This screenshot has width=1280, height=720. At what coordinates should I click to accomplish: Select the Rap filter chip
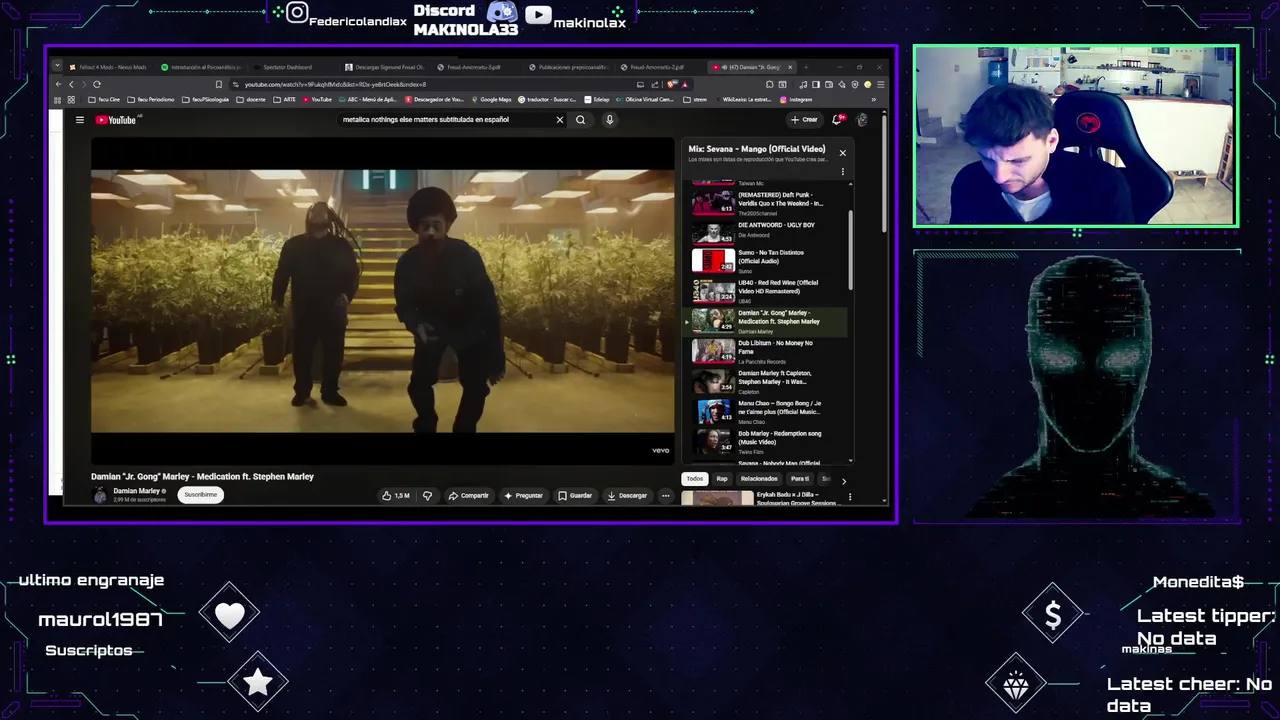(x=722, y=479)
